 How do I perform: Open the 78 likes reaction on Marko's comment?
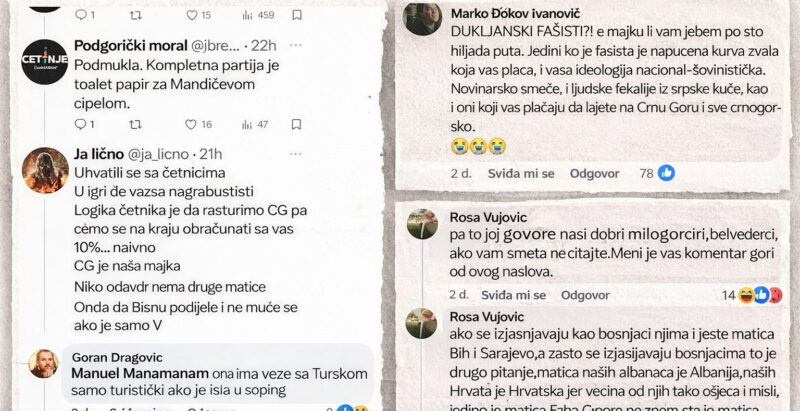[x=658, y=173]
